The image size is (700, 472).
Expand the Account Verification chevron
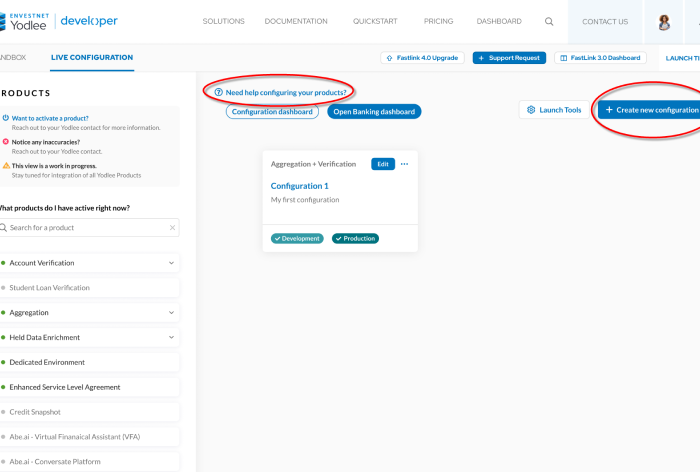[171, 263]
